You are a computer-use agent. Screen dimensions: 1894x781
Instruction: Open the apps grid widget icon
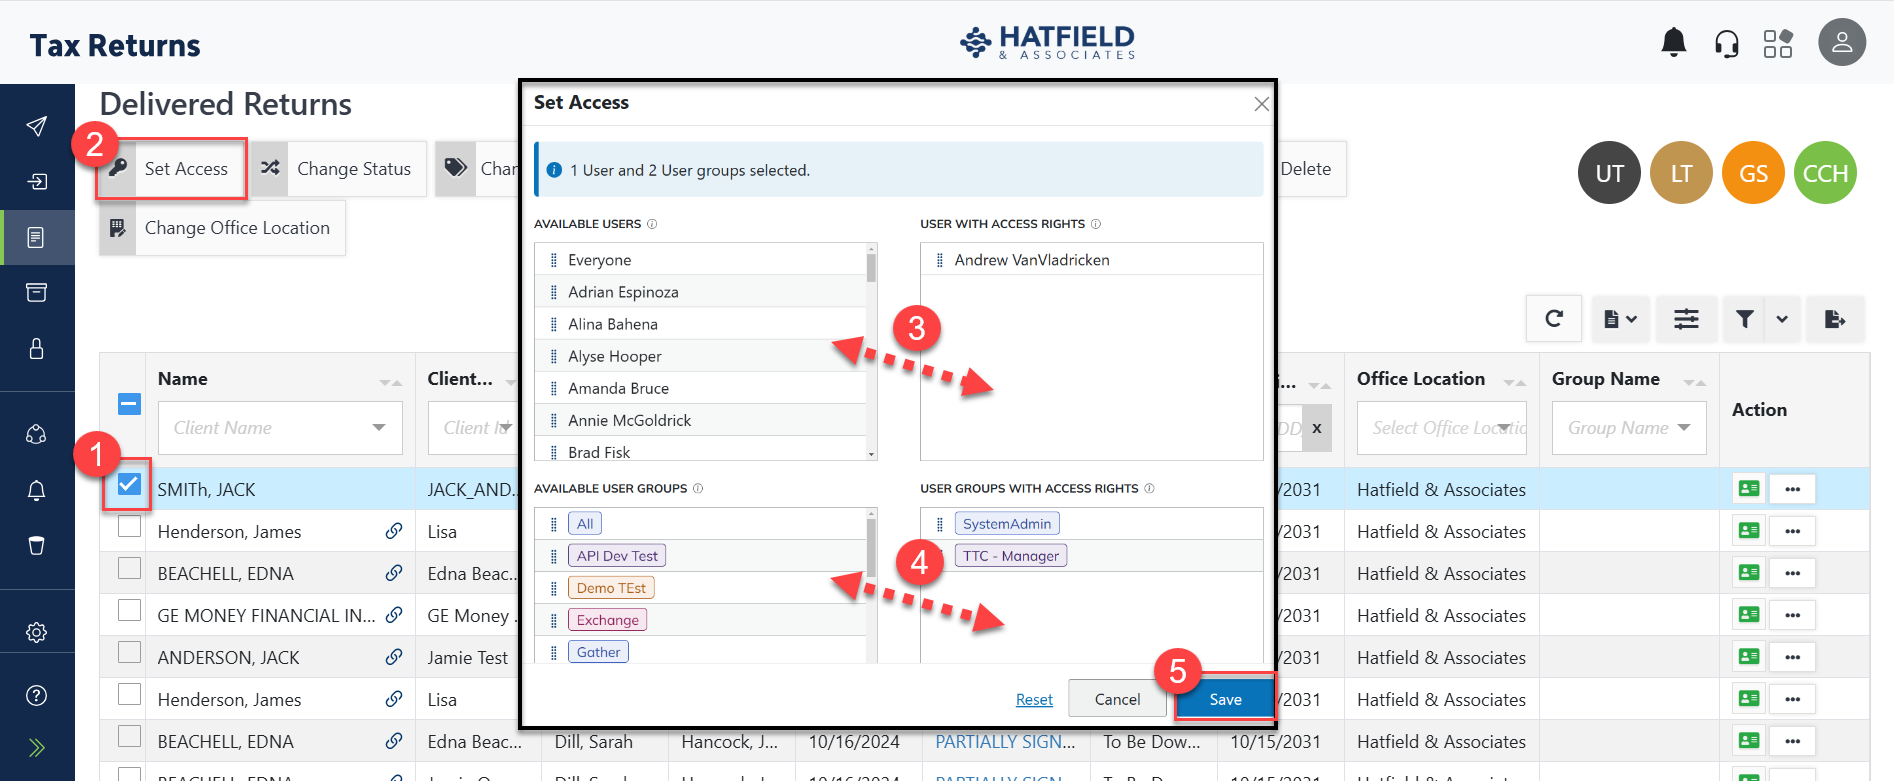[x=1777, y=44]
